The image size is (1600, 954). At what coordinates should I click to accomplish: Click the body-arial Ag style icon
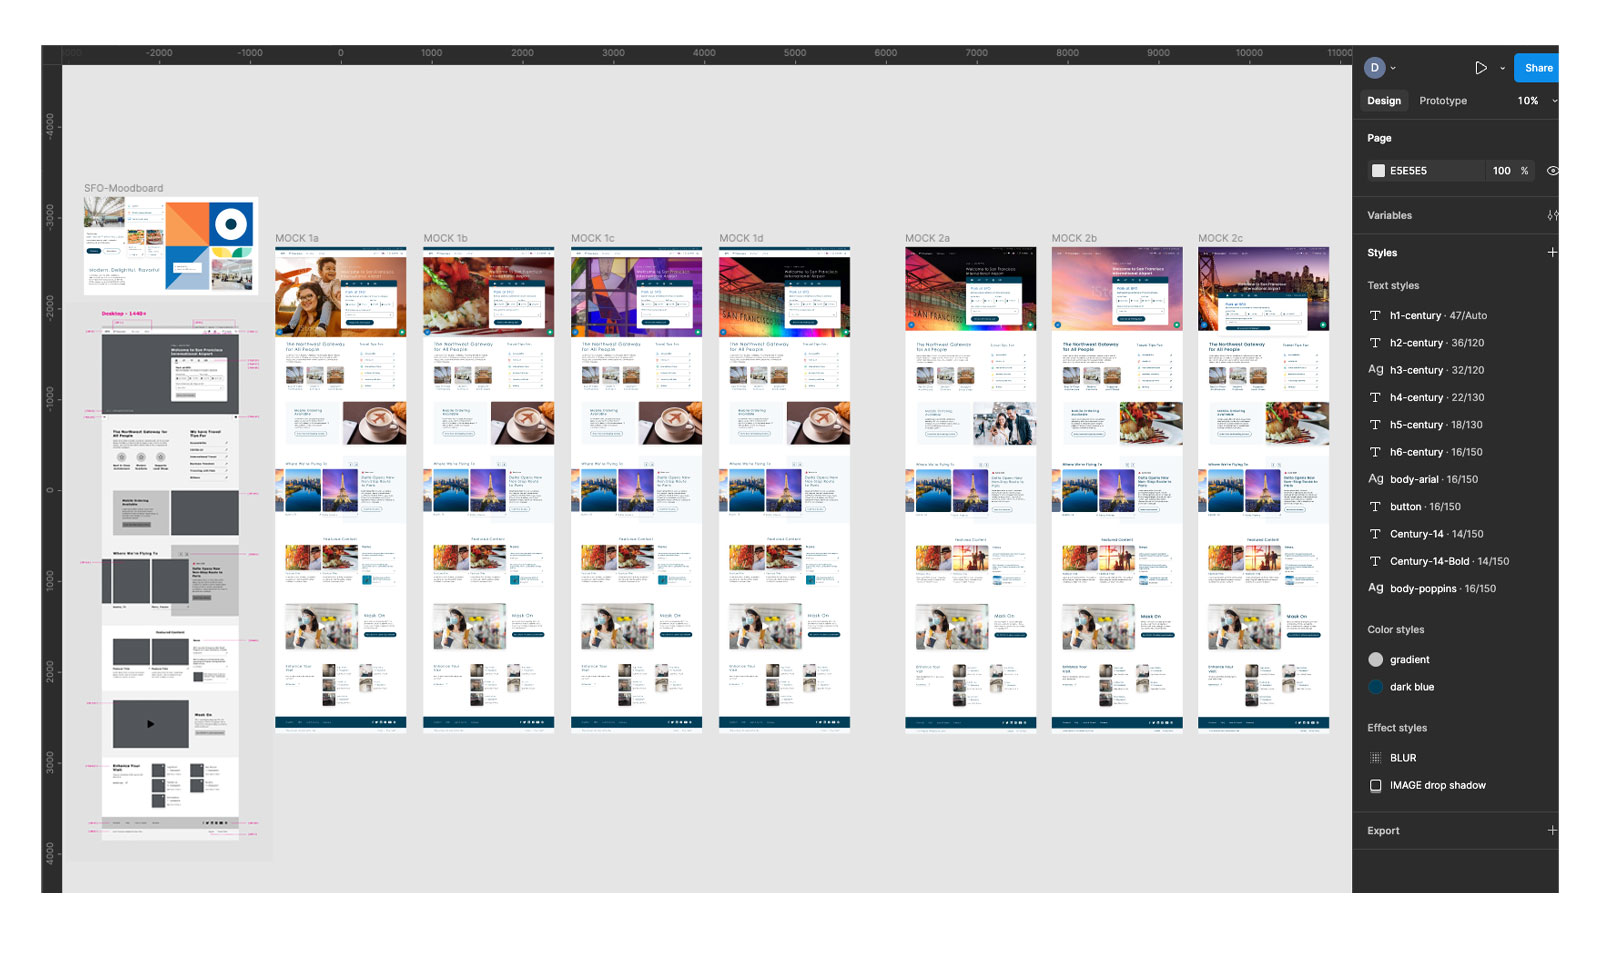tap(1376, 479)
